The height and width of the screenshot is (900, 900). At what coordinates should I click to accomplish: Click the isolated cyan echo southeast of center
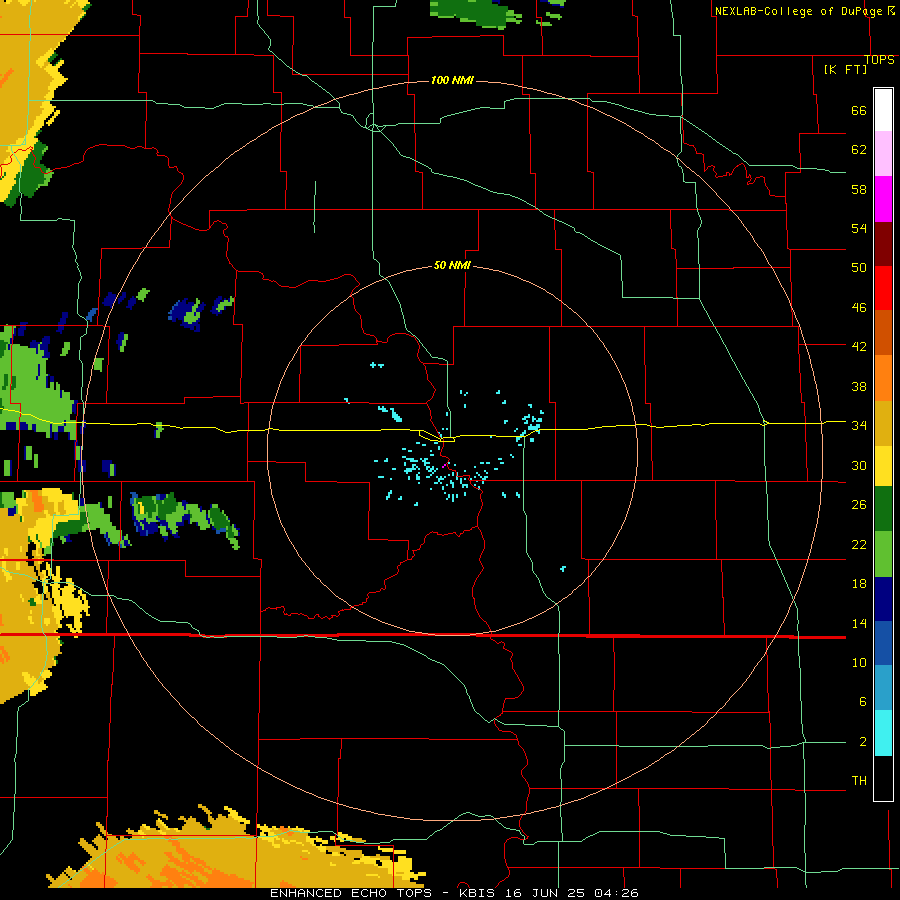tap(563, 569)
